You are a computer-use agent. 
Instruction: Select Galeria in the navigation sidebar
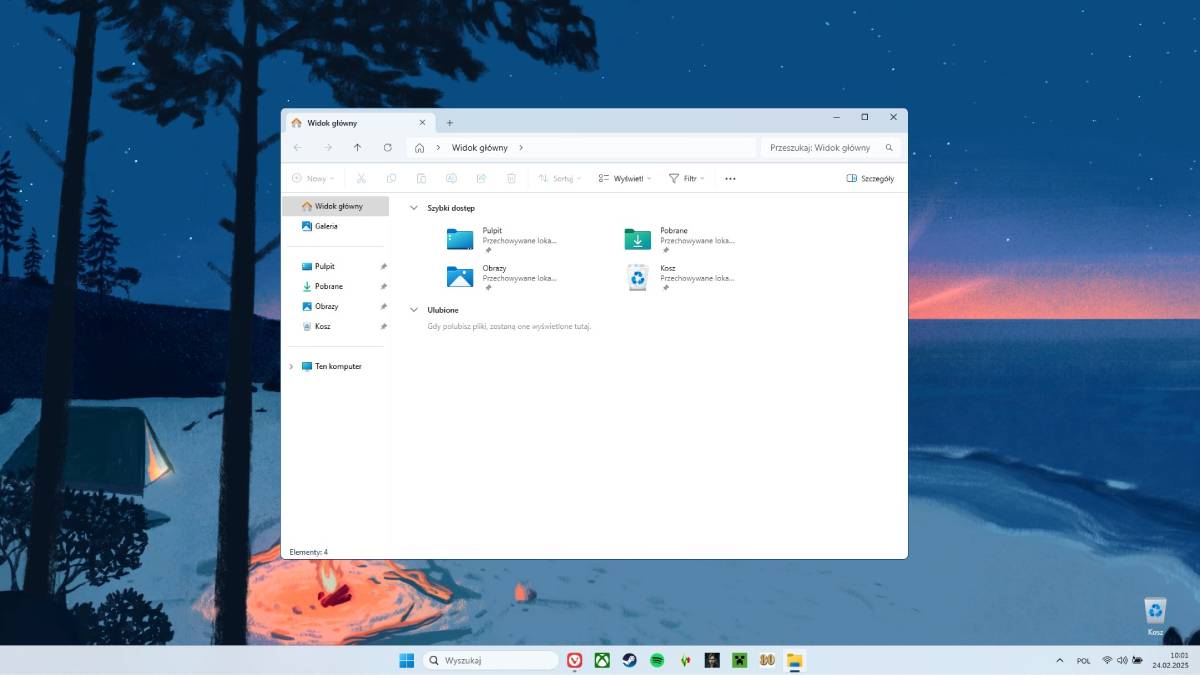(325, 226)
